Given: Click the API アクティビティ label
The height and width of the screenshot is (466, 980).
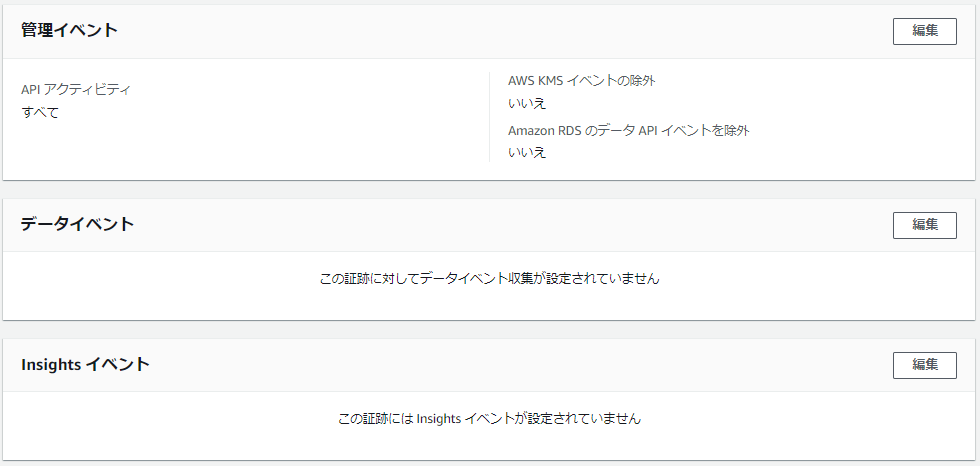Looking at the screenshot, I should pyautogui.click(x=76, y=89).
